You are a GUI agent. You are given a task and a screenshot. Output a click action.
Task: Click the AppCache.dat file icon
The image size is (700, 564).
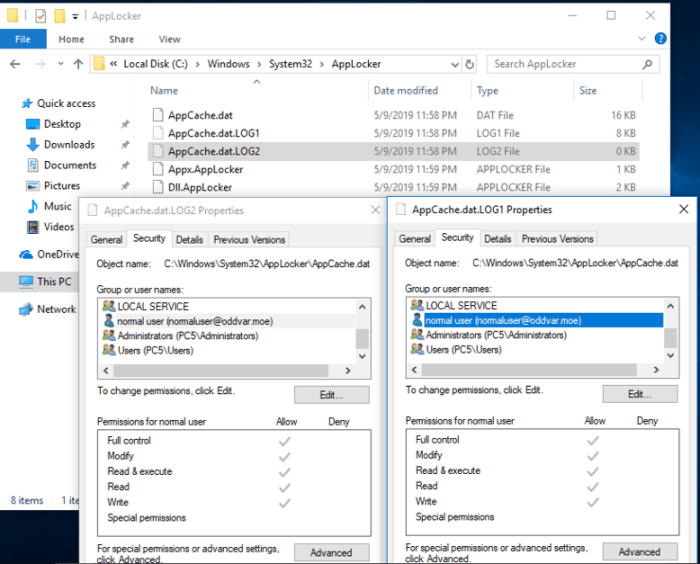point(157,115)
